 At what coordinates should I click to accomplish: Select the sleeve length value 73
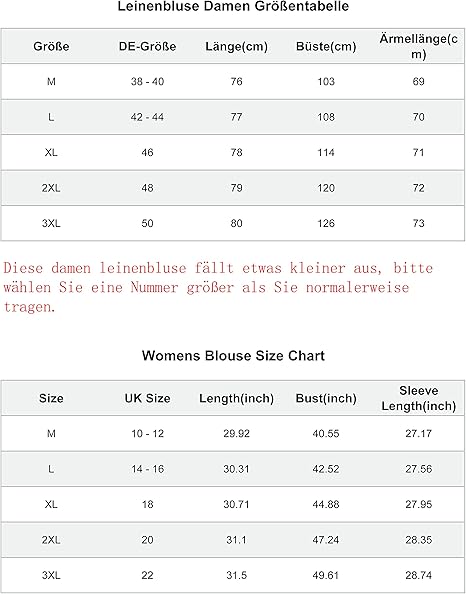pos(418,223)
